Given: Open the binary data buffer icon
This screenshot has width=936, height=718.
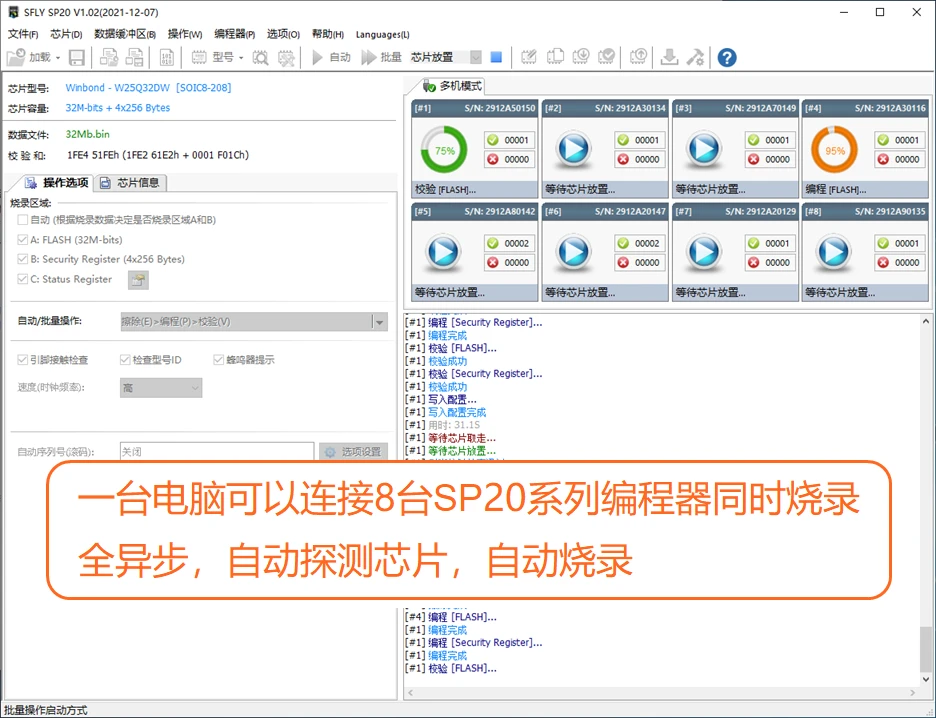Looking at the screenshot, I should 167,57.
